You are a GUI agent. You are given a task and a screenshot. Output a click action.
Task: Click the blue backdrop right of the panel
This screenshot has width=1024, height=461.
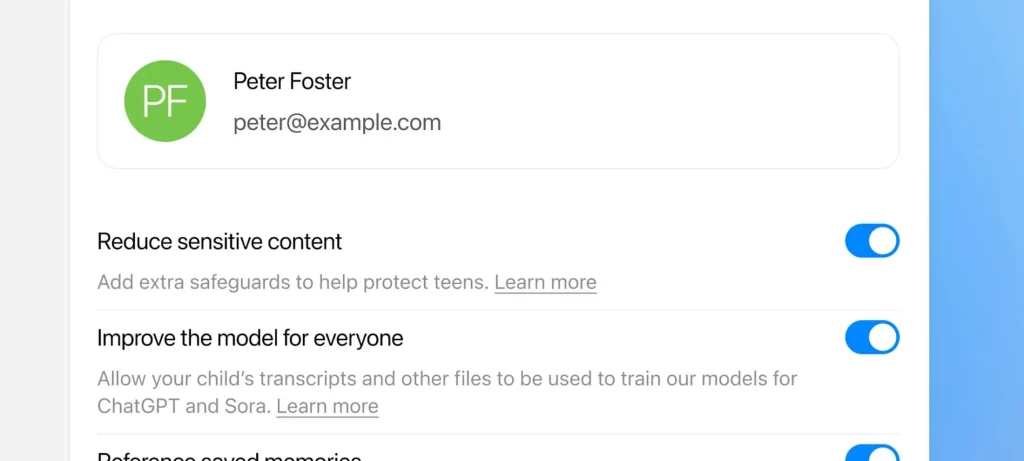(976, 230)
